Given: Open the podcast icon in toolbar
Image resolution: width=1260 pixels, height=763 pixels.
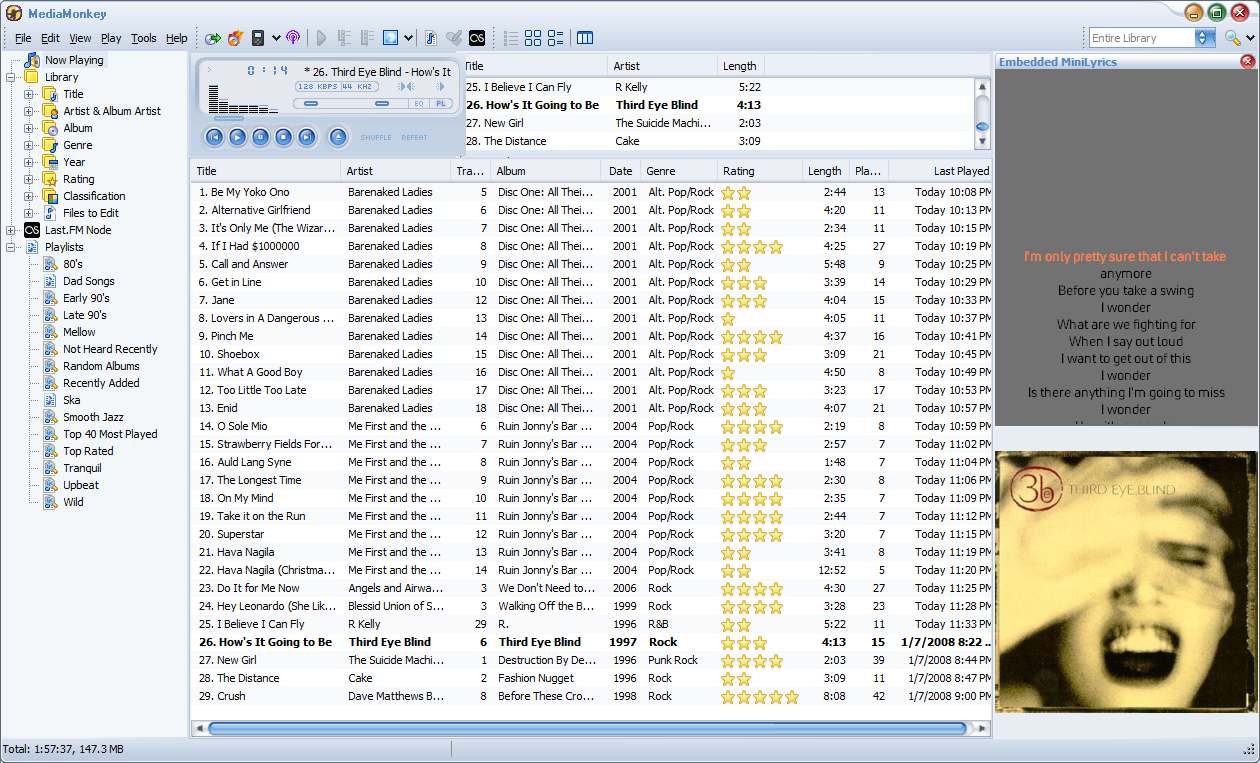Looking at the screenshot, I should click(293, 38).
